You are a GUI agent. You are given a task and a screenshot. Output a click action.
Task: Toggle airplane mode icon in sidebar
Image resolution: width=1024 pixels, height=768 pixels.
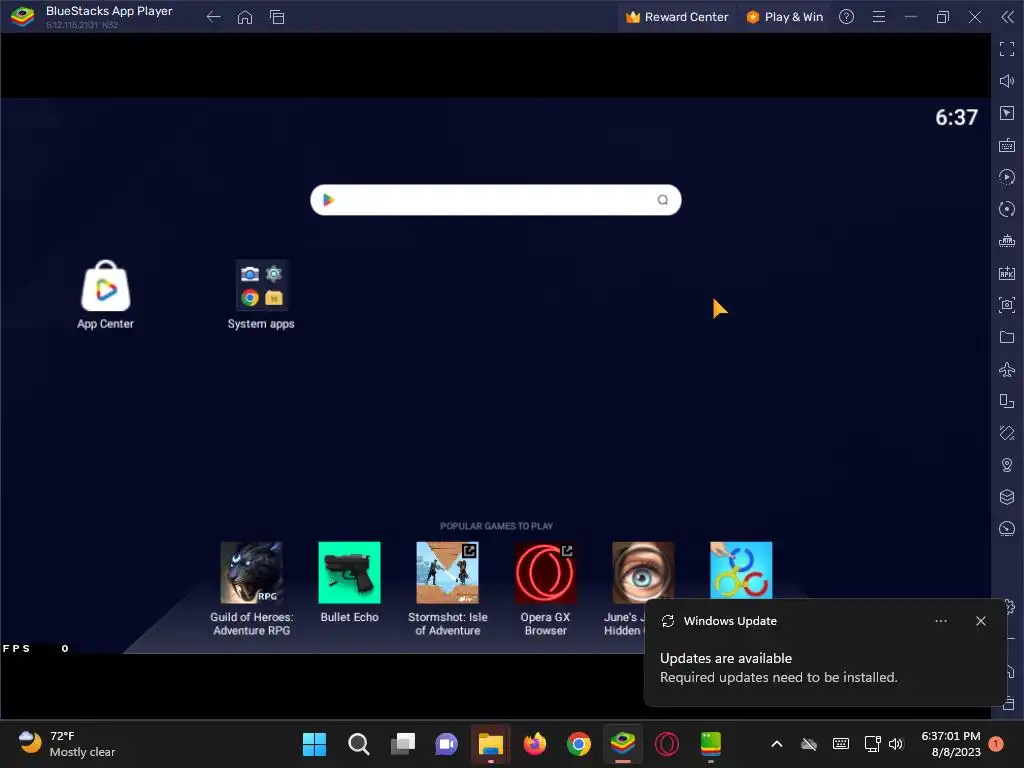(x=1007, y=369)
